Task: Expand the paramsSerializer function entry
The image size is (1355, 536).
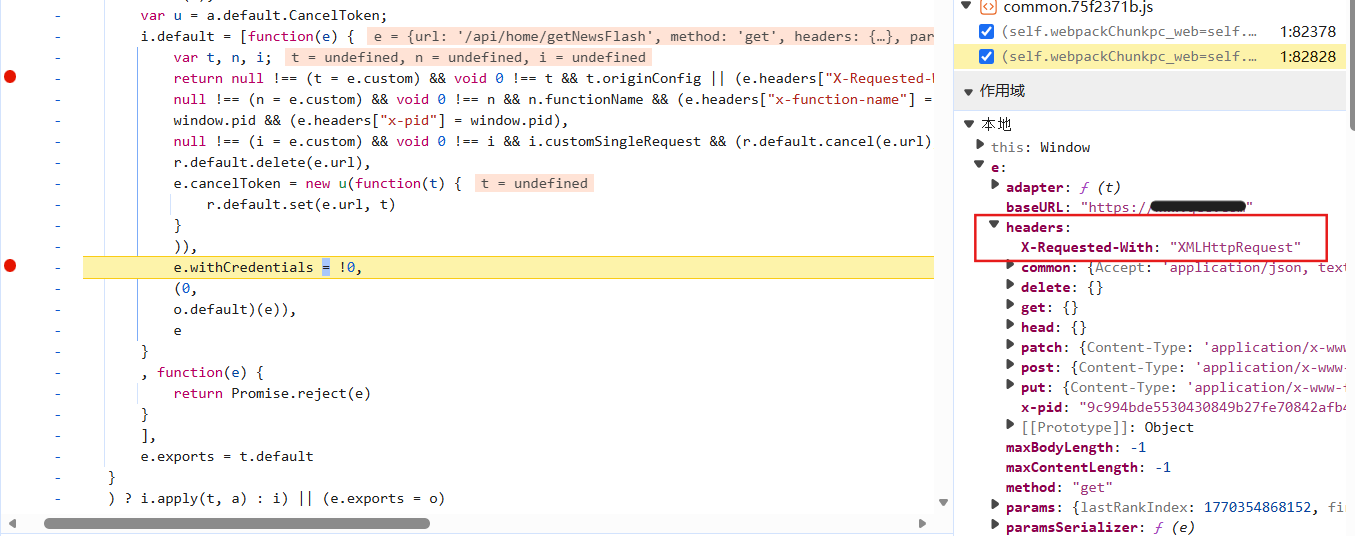Action: 995,526
